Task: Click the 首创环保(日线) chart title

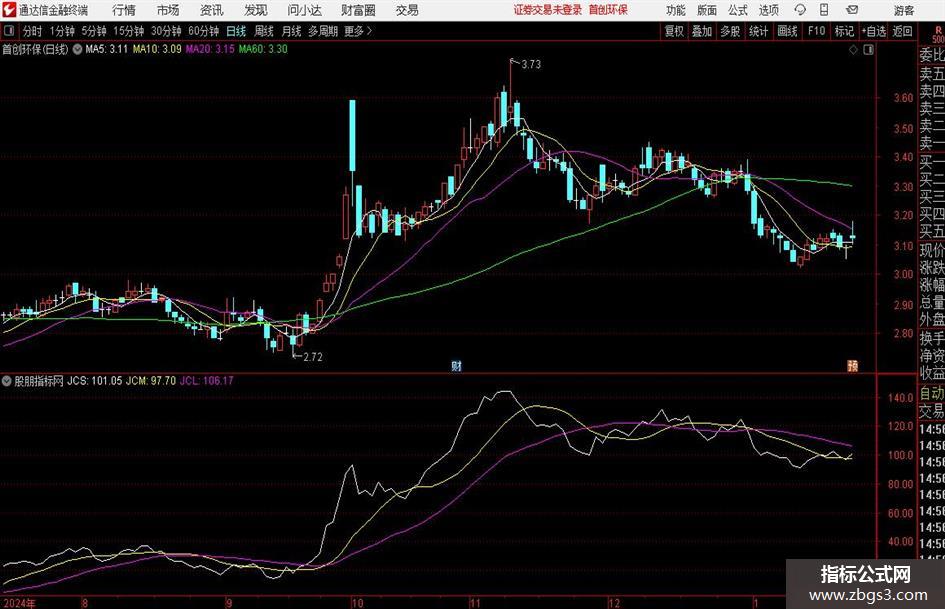Action: pyautogui.click(x=35, y=49)
